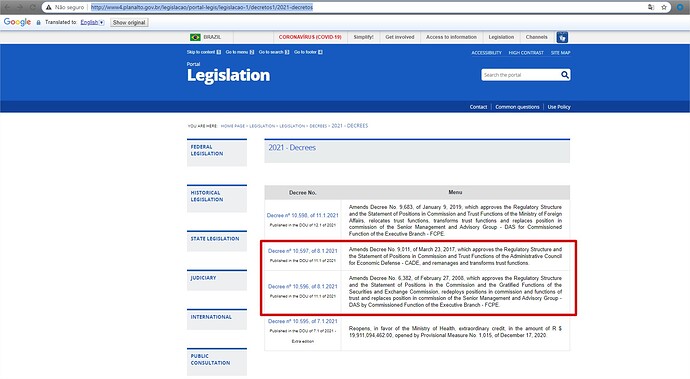Open the Channels top bar item
This screenshot has height=379, width=690.
[536, 37]
